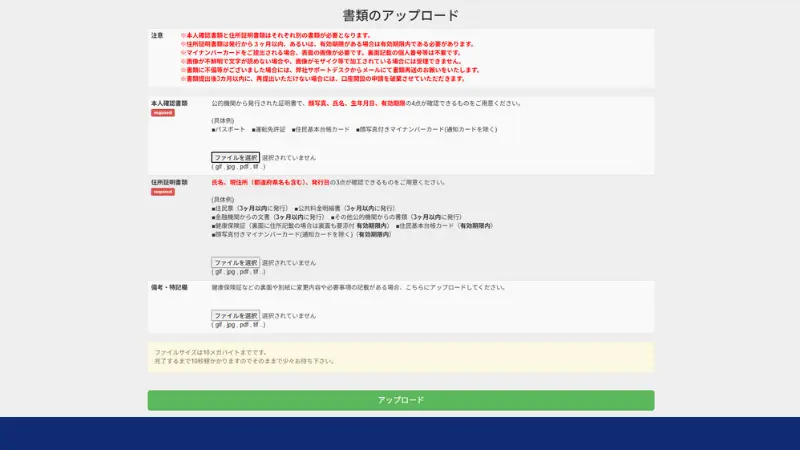Click file chooser button for 住所証明書類
Screen dimensions: 800x450
235,262
